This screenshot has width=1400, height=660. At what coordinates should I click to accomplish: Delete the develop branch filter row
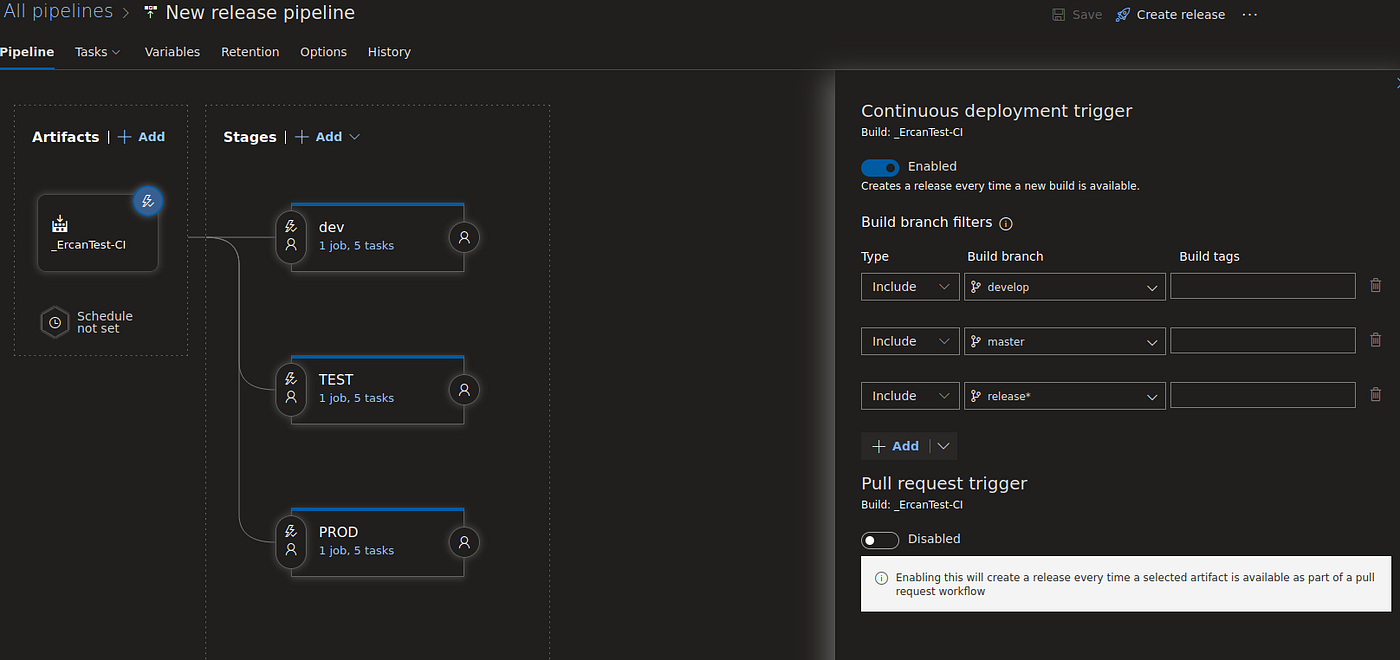[x=1375, y=286]
